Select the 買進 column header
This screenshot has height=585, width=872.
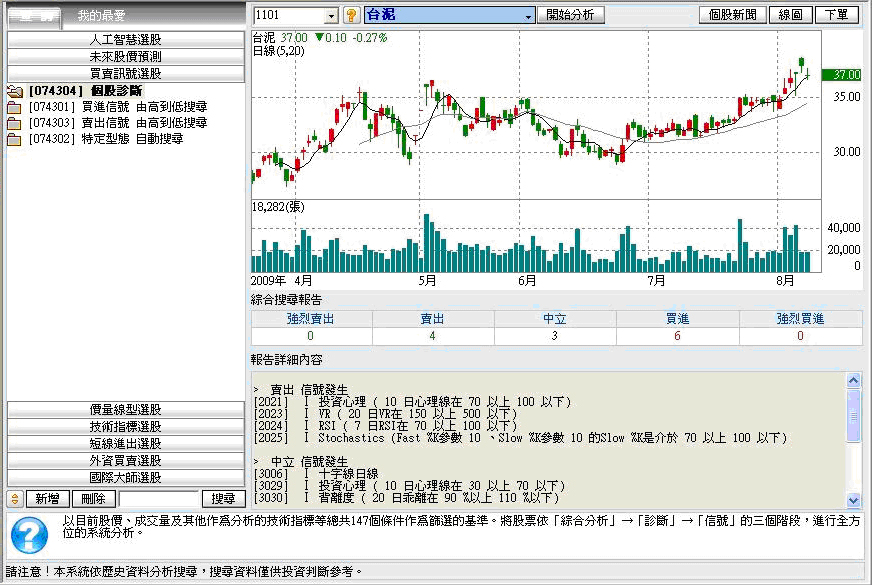677,319
